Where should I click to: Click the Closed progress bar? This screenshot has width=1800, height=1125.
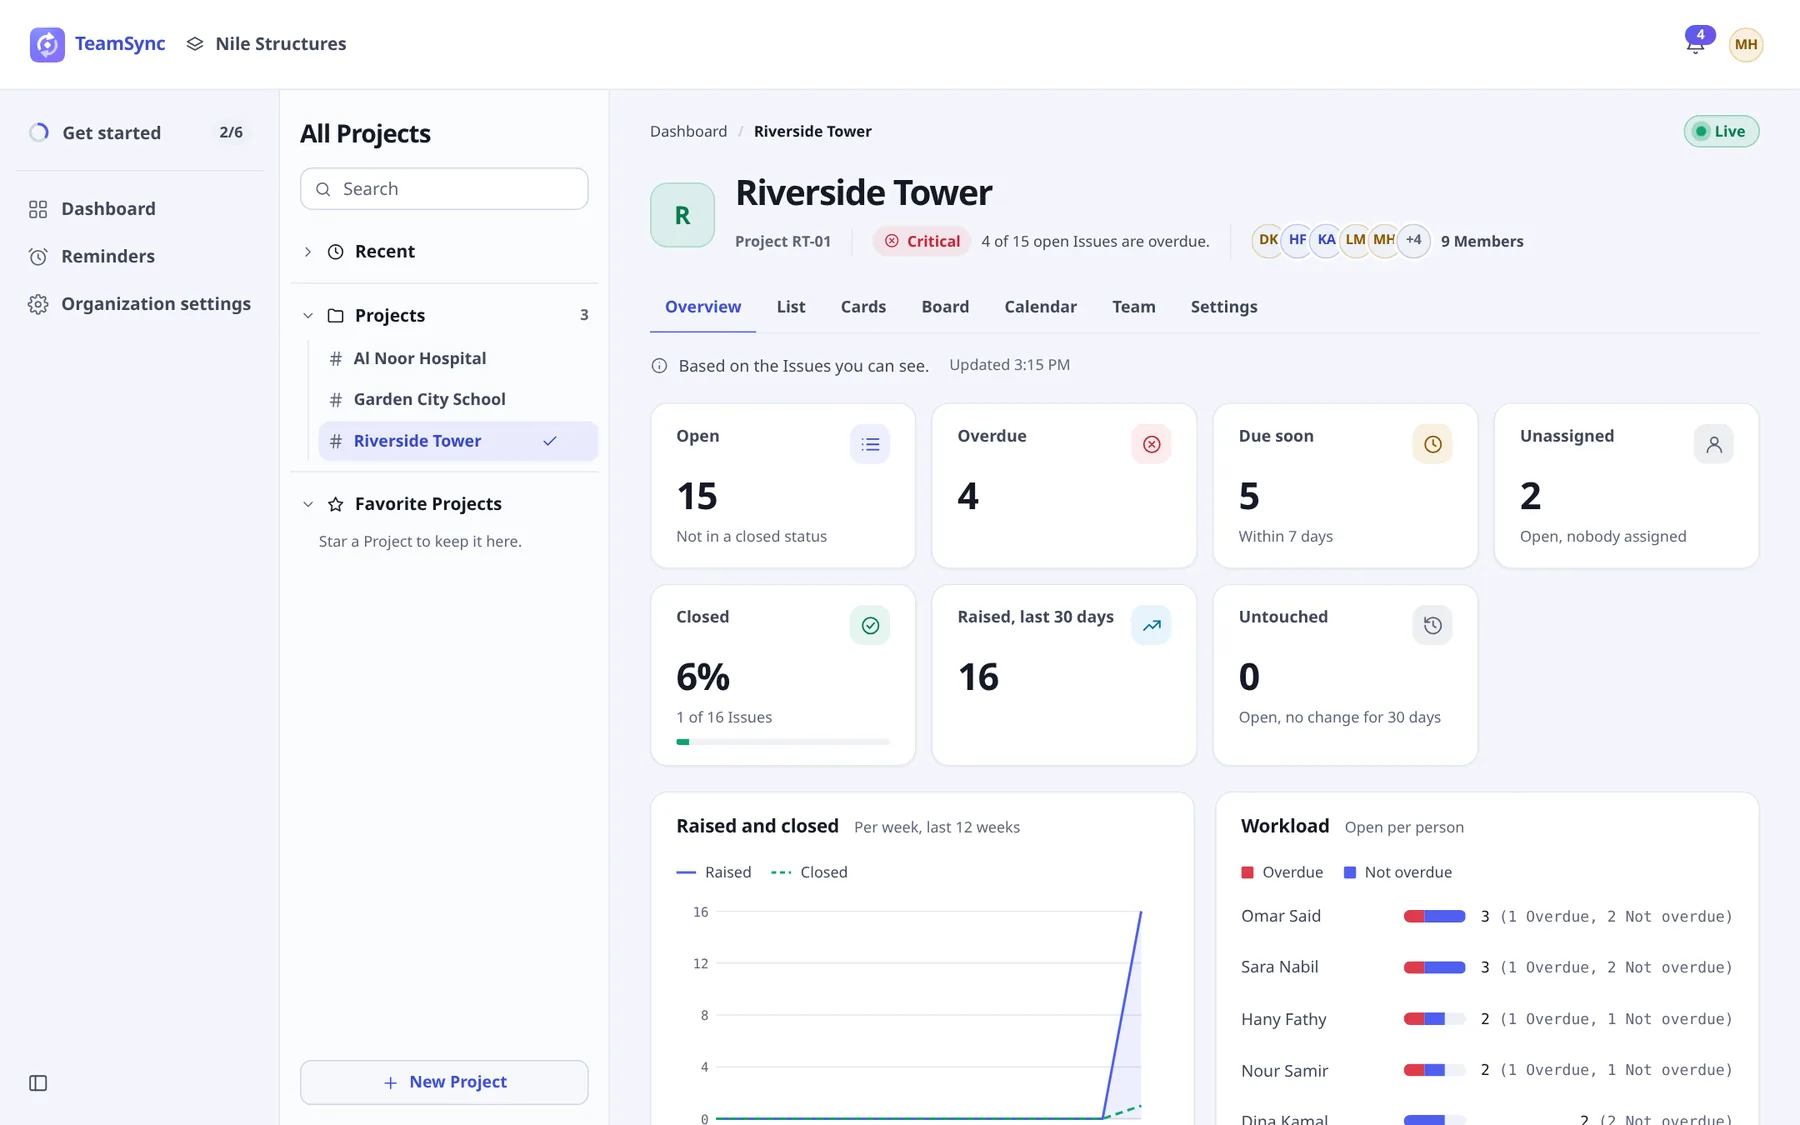[783, 742]
